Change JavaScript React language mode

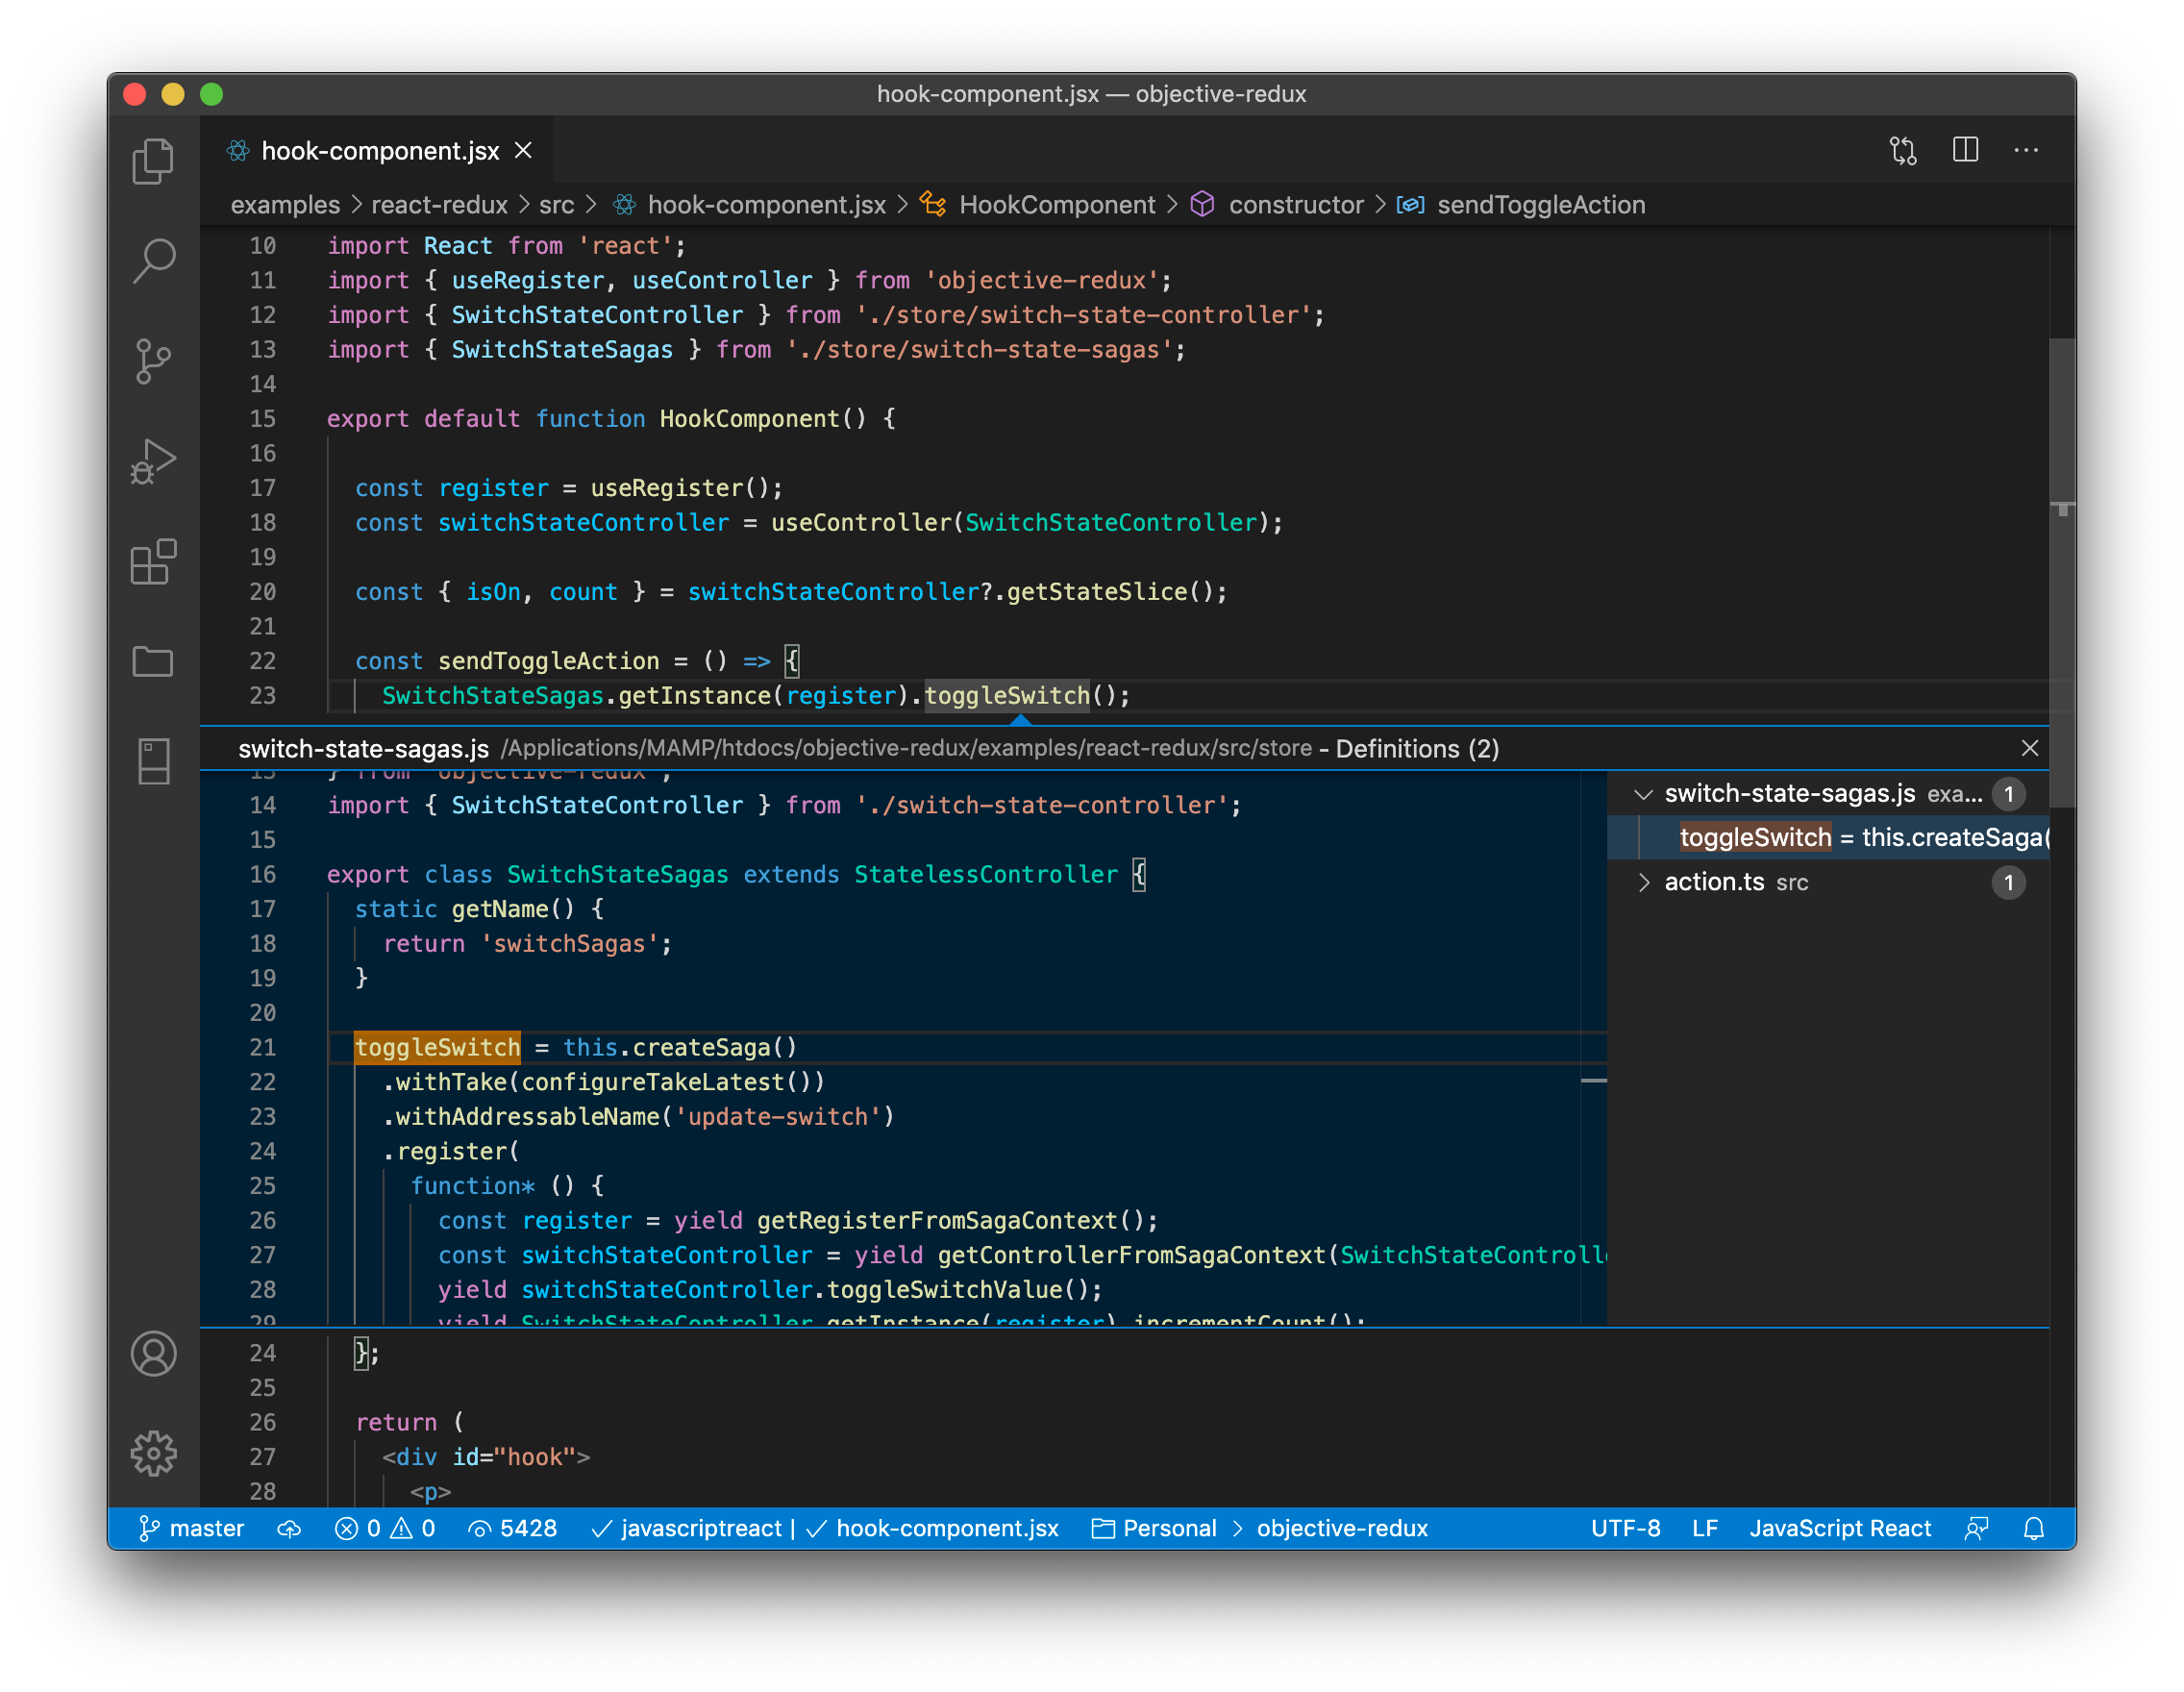(x=1839, y=1528)
